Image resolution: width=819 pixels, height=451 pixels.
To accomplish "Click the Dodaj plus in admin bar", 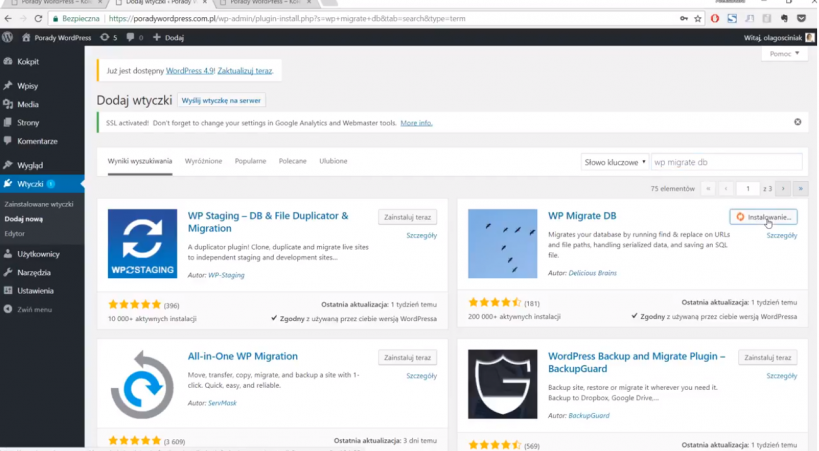I will click(x=168, y=38).
